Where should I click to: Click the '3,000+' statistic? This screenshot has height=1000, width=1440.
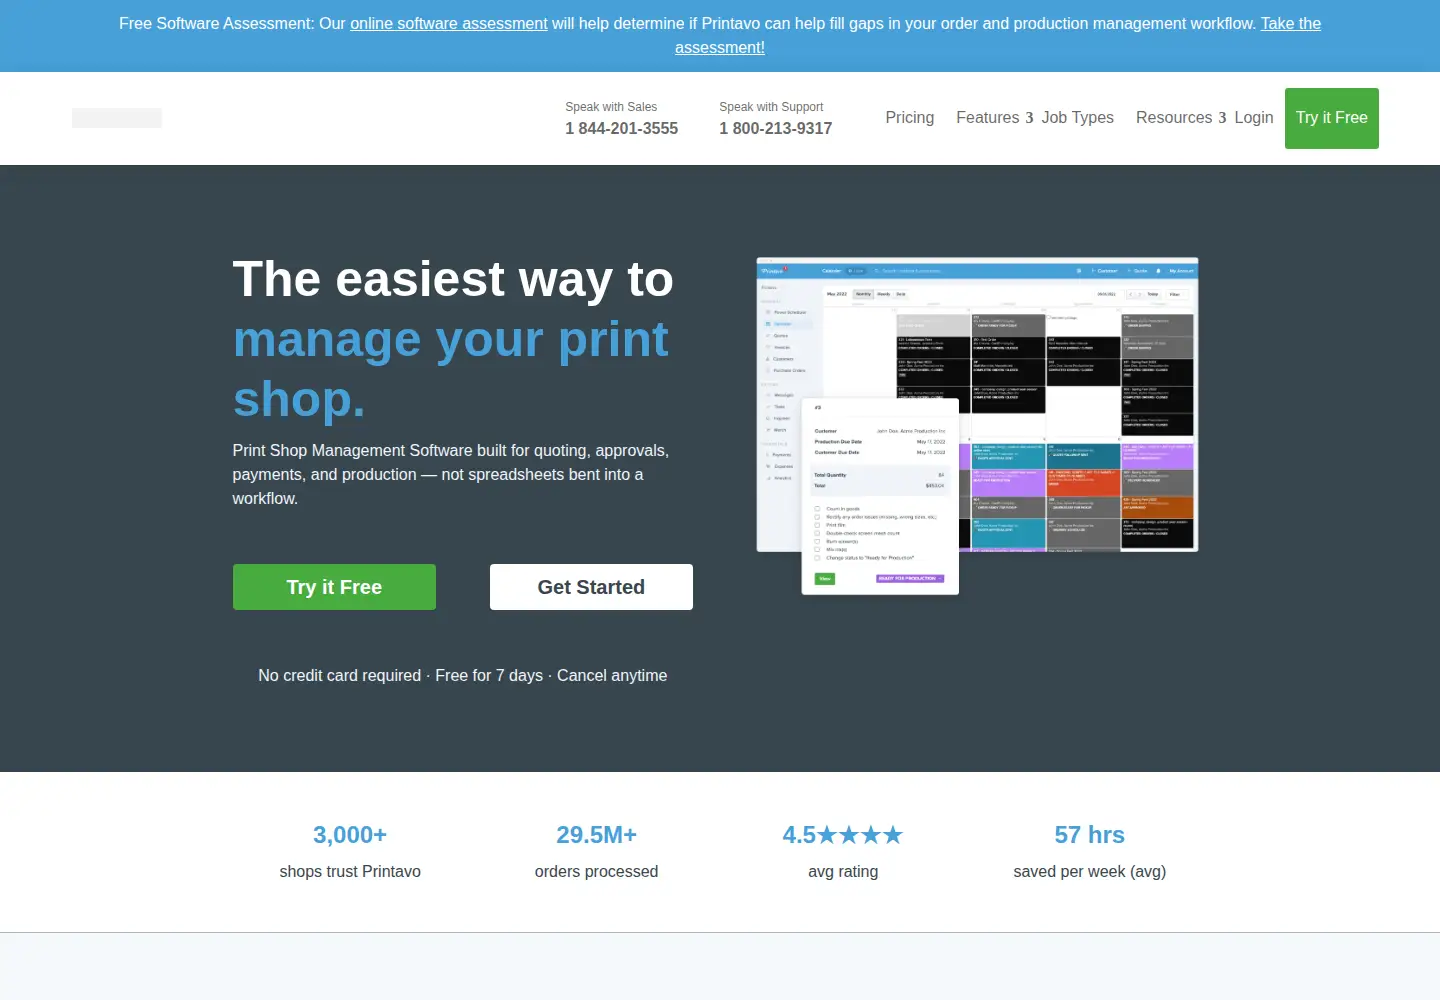click(350, 835)
